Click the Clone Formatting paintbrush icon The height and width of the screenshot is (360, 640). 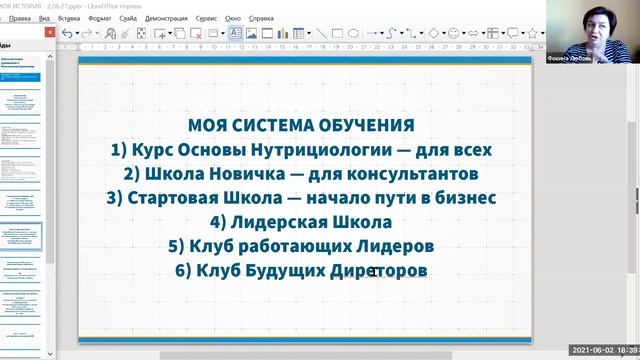[x=125, y=33]
